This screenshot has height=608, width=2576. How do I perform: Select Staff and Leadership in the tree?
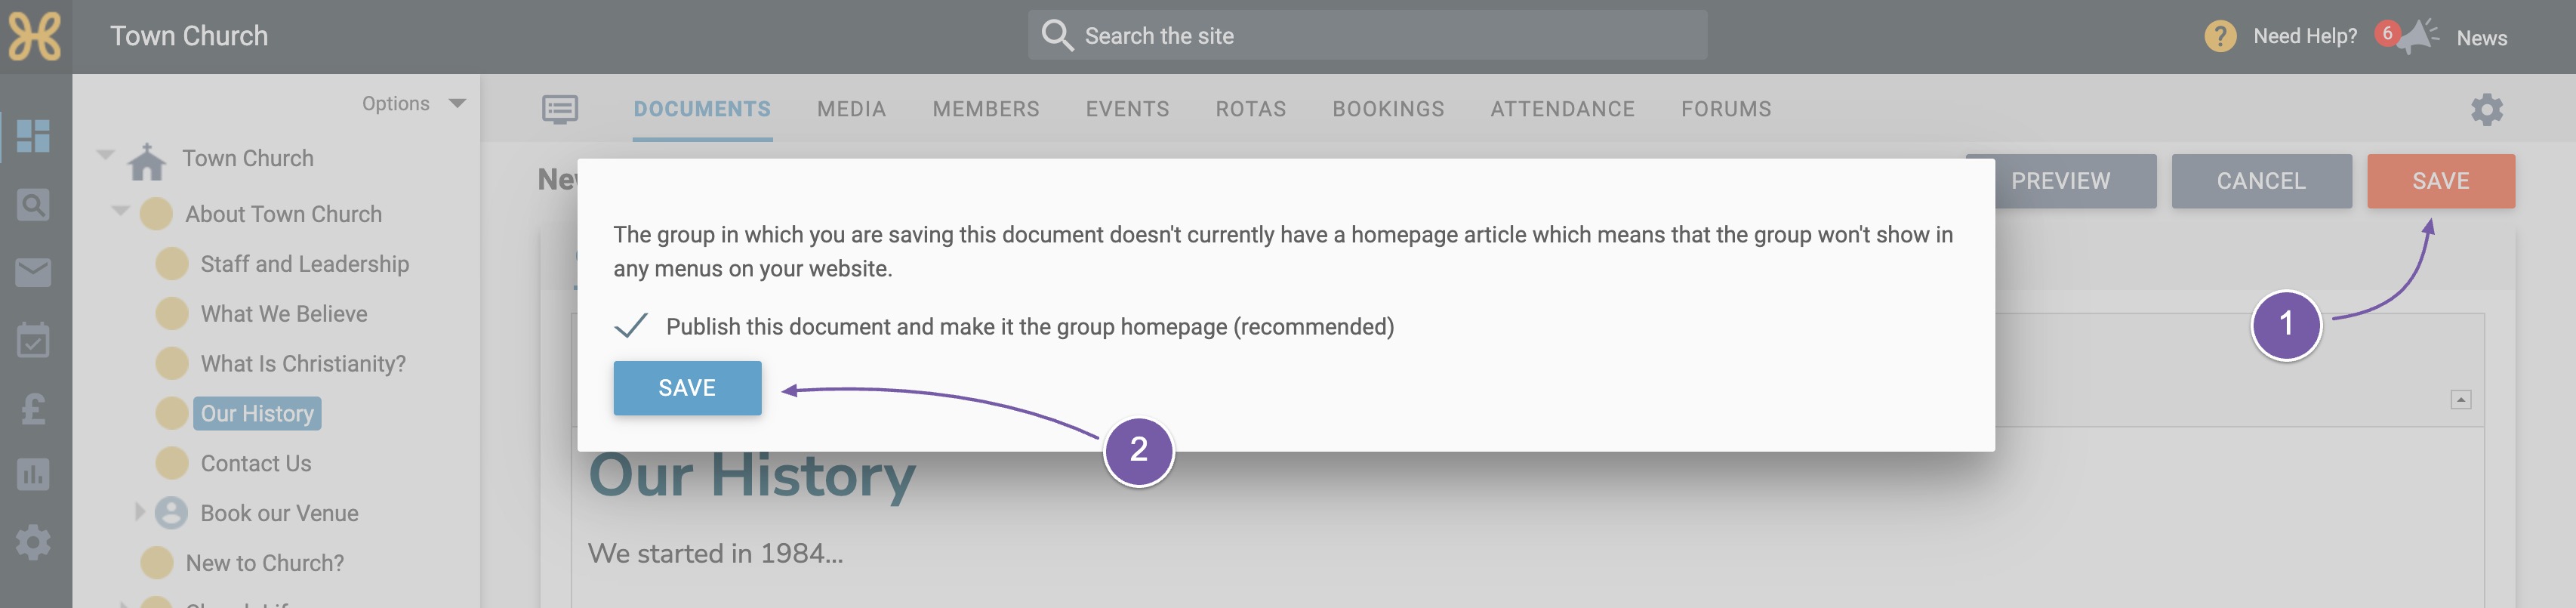point(305,264)
